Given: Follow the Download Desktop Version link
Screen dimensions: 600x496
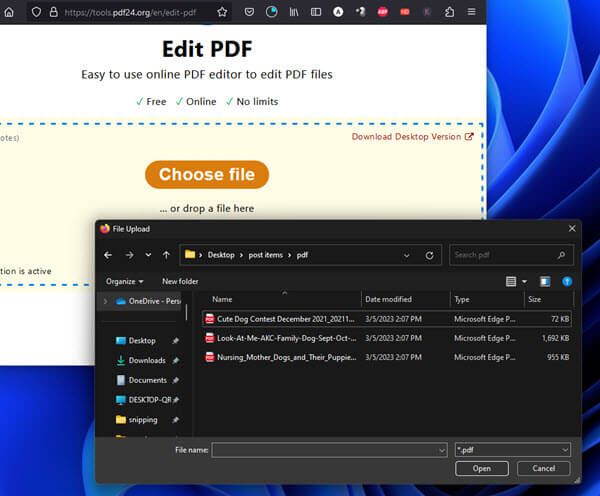Looking at the screenshot, I should (x=412, y=137).
